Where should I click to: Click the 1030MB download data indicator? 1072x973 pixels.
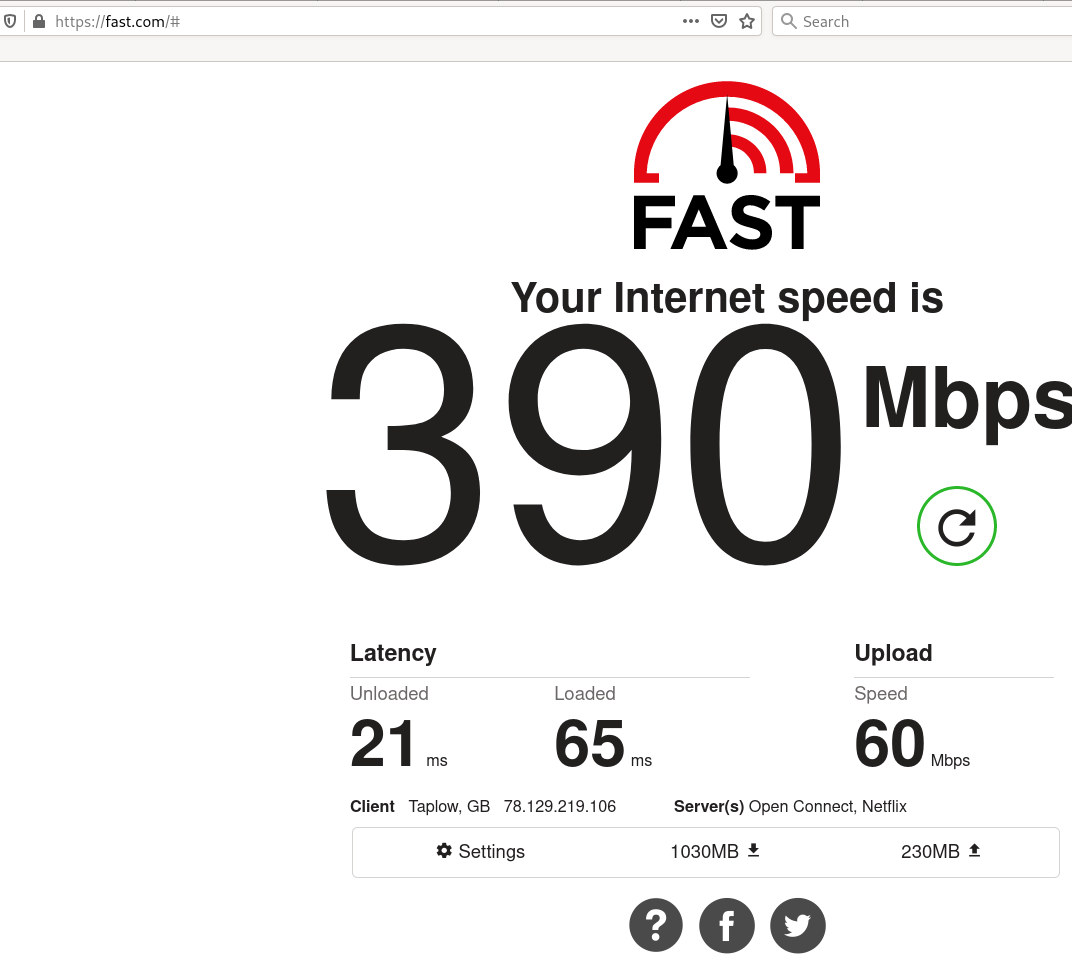[x=715, y=851]
